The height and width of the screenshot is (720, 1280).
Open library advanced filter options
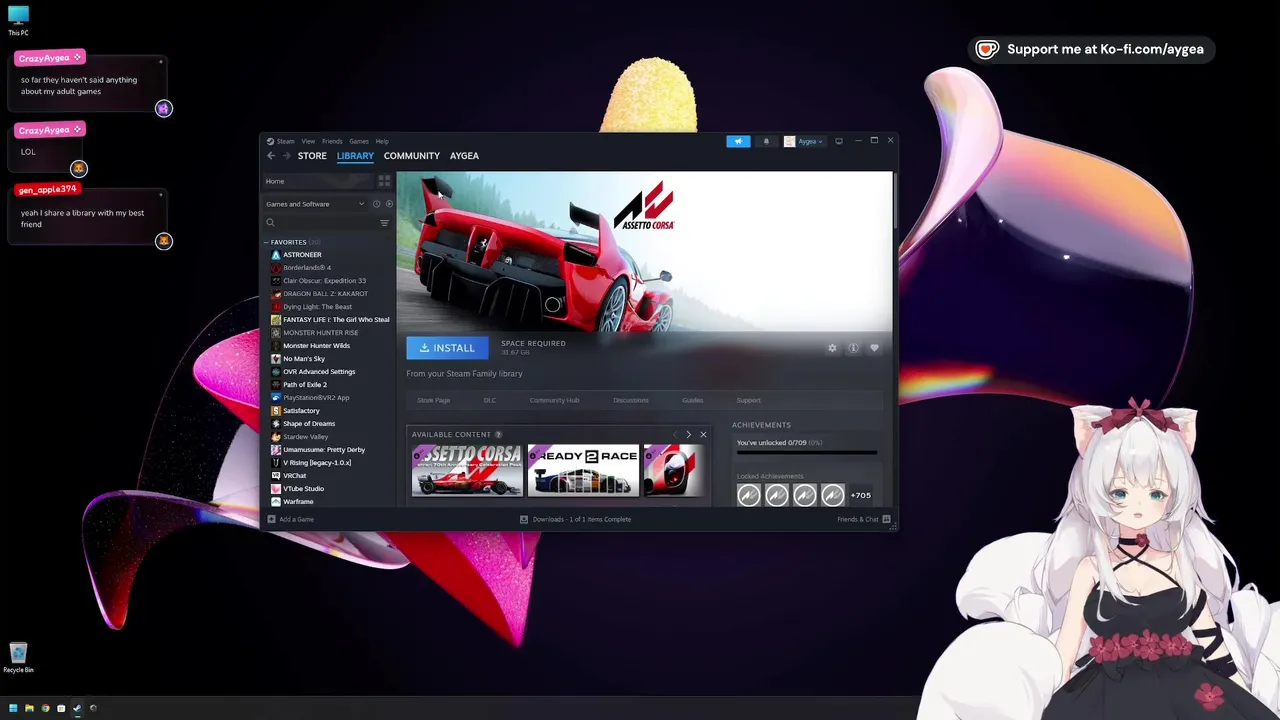[384, 223]
